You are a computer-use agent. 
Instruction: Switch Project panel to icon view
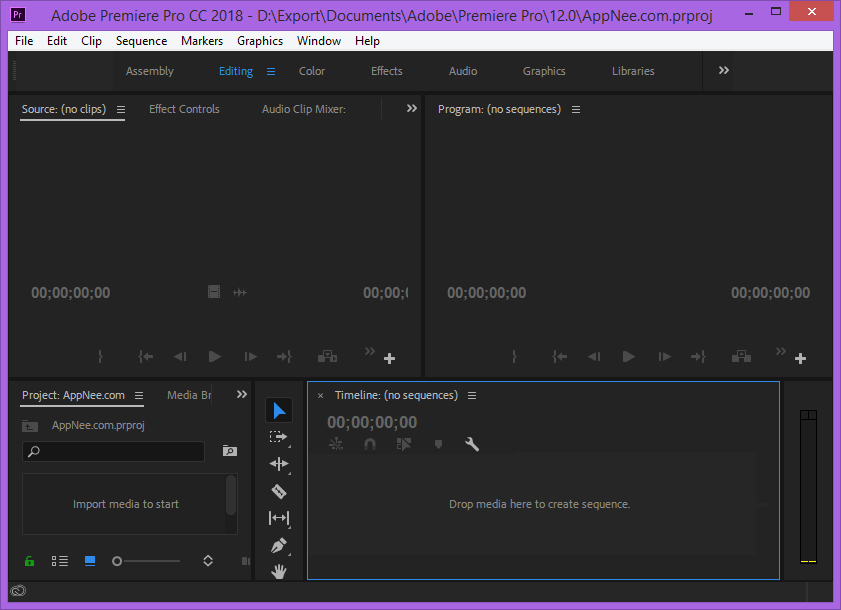(x=90, y=561)
